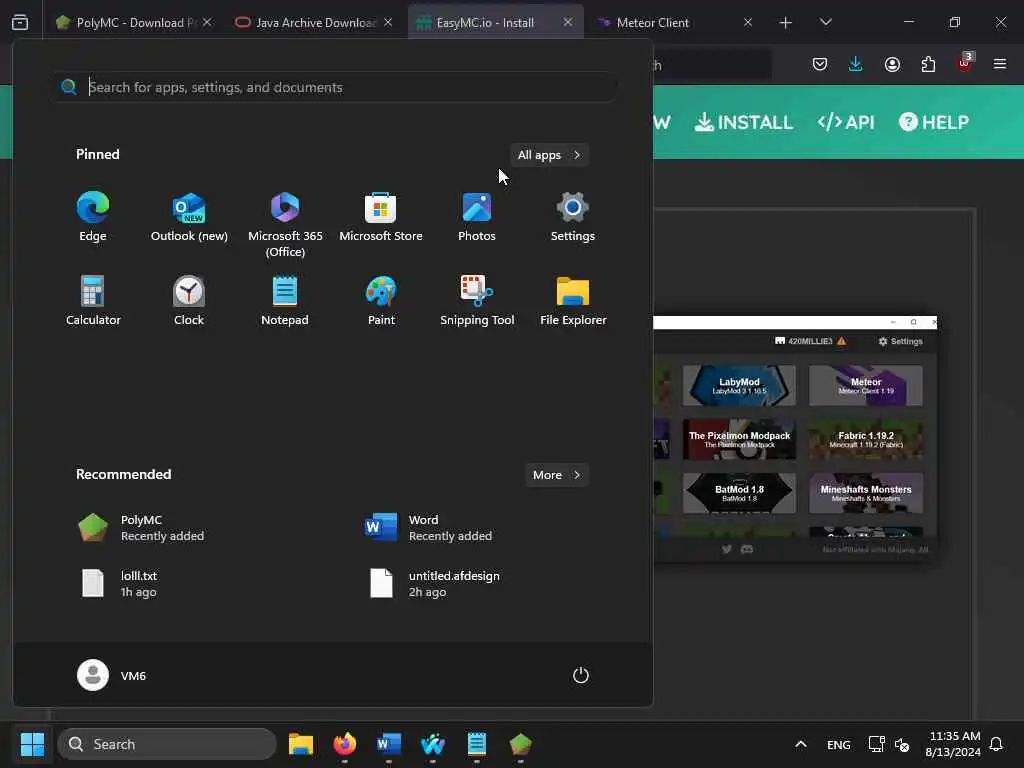
Task: Launch Photos from pinned apps
Action: click(x=477, y=217)
